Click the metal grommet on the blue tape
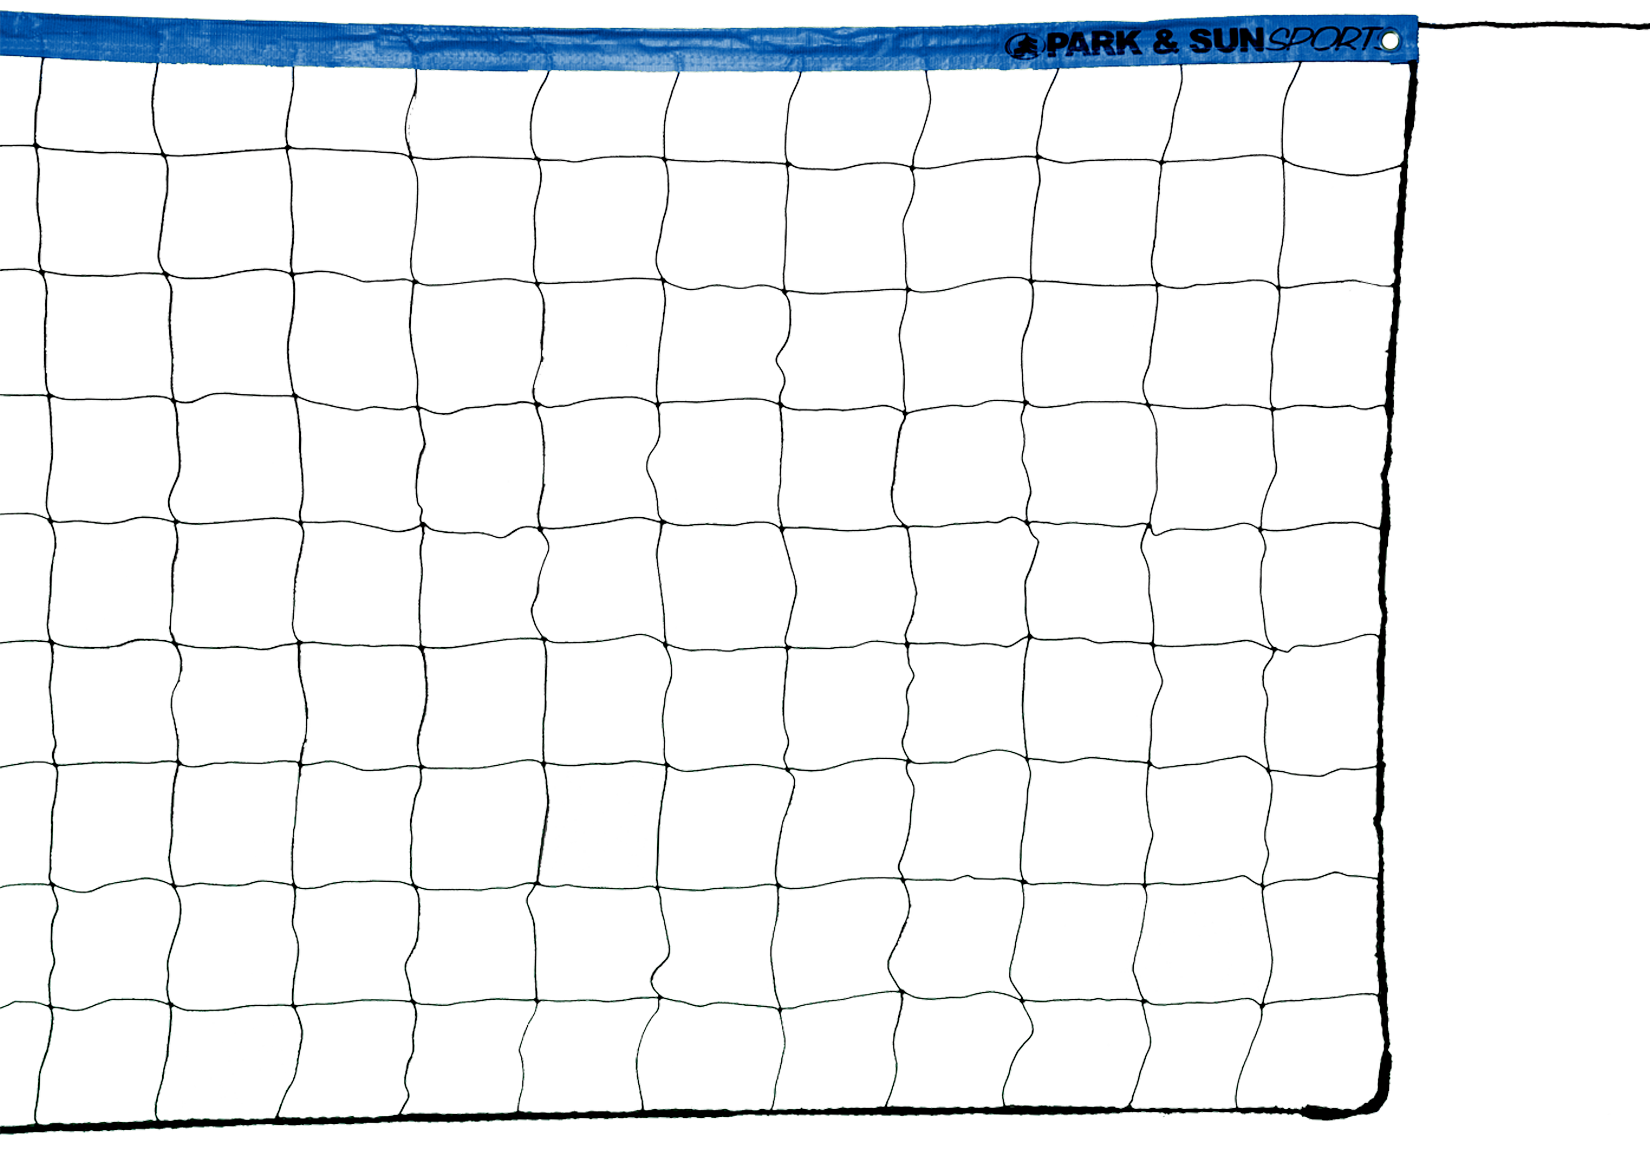Image resolution: width=1650 pixels, height=1150 pixels. [1390, 40]
